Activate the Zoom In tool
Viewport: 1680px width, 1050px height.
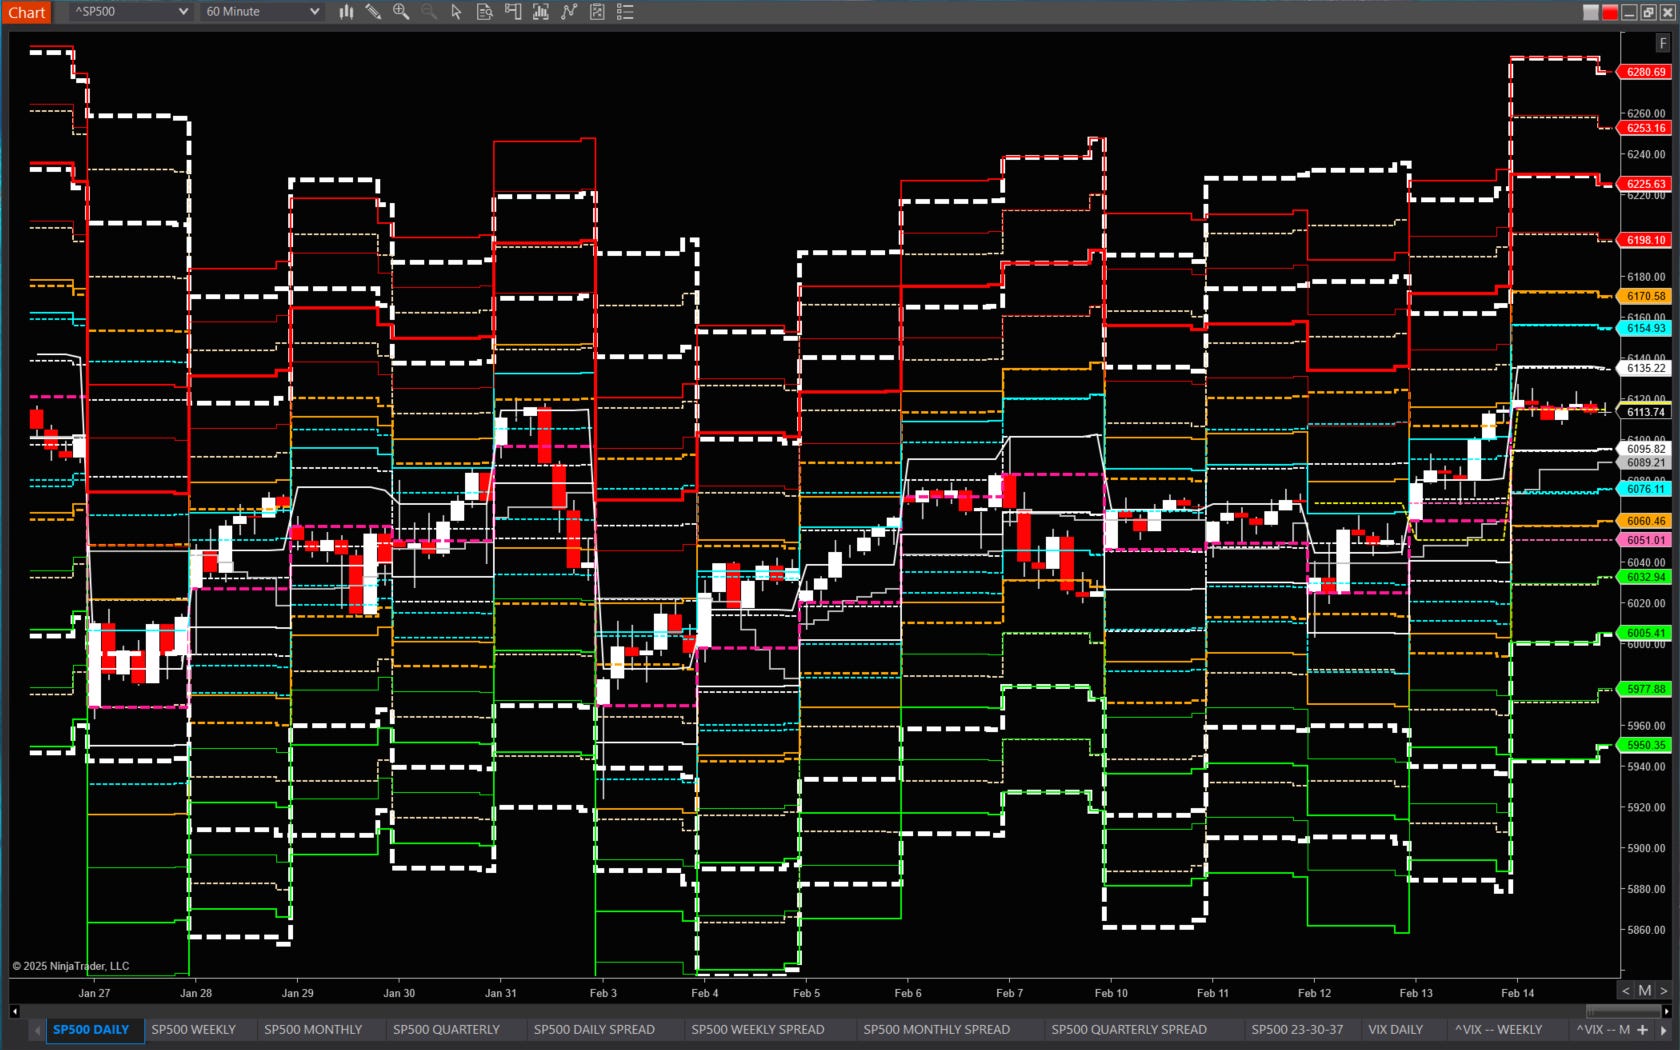pyautogui.click(x=401, y=12)
